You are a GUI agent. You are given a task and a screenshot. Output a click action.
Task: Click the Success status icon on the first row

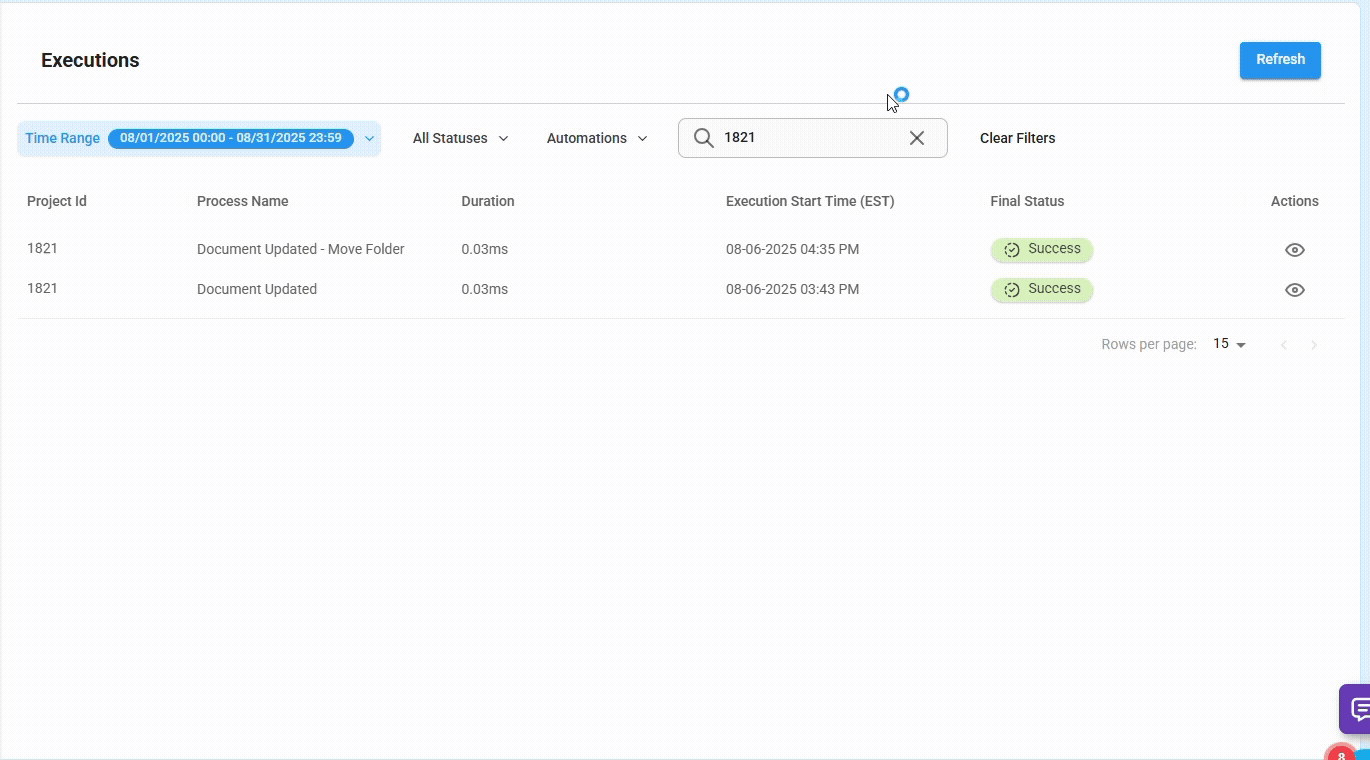tap(1012, 249)
